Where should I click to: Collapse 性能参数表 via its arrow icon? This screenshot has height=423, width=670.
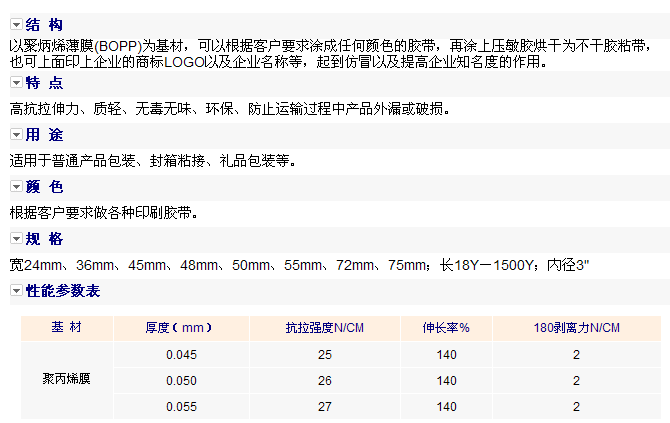[16, 291]
